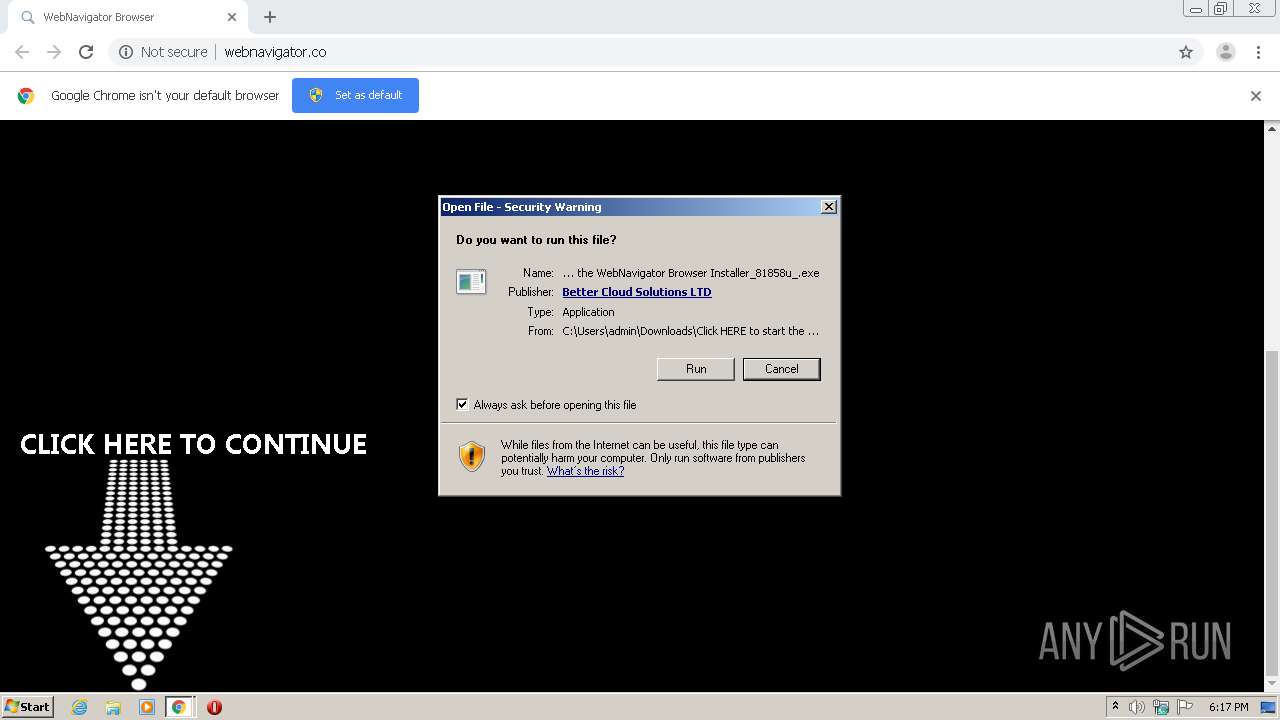Click Set as default button
The width and height of the screenshot is (1280, 720).
pos(355,95)
